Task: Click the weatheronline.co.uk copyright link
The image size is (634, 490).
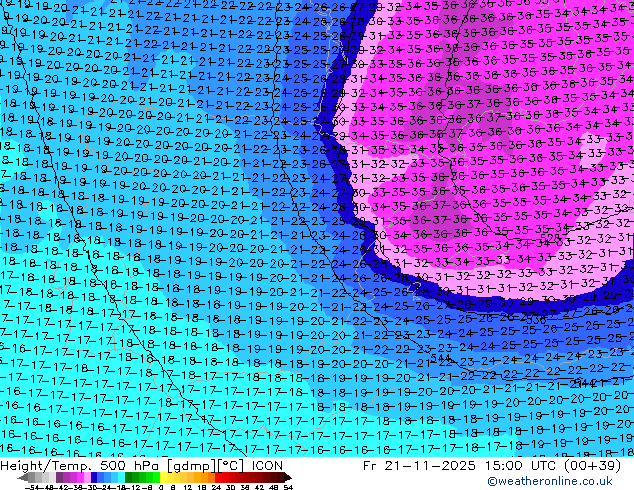Action: click(x=550, y=481)
